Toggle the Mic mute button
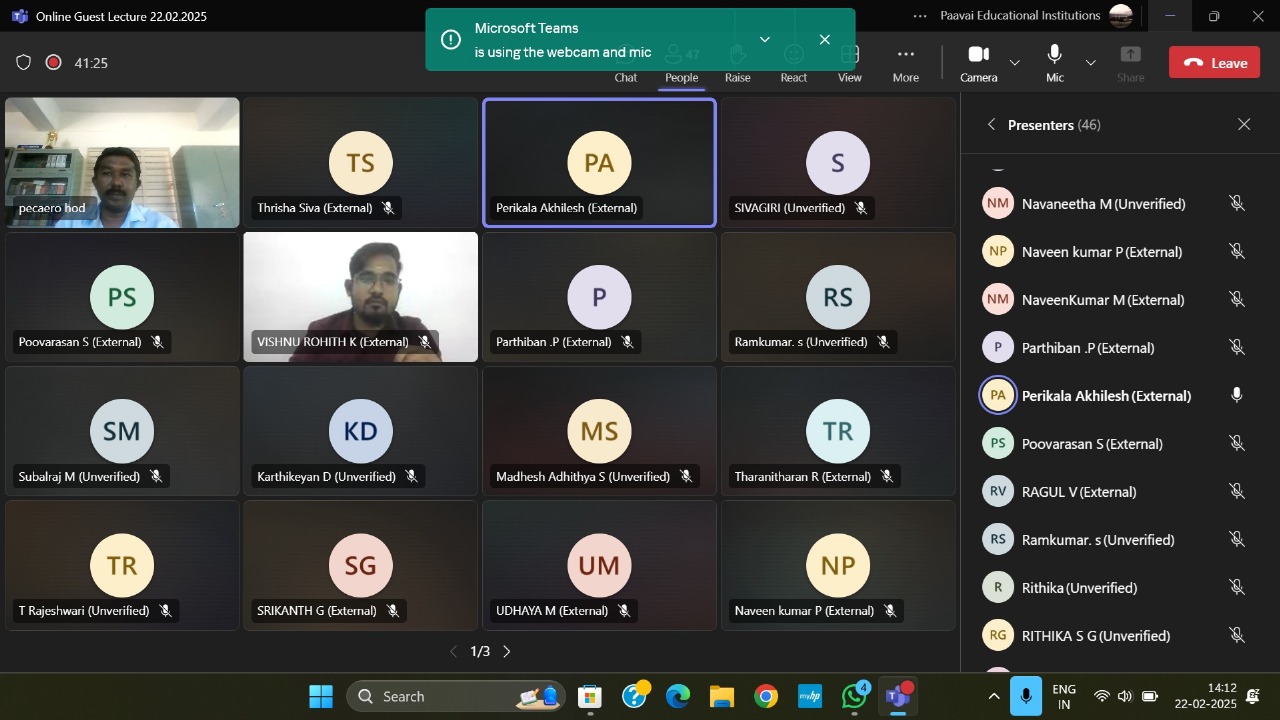This screenshot has width=1280, height=720. pos(1054,62)
